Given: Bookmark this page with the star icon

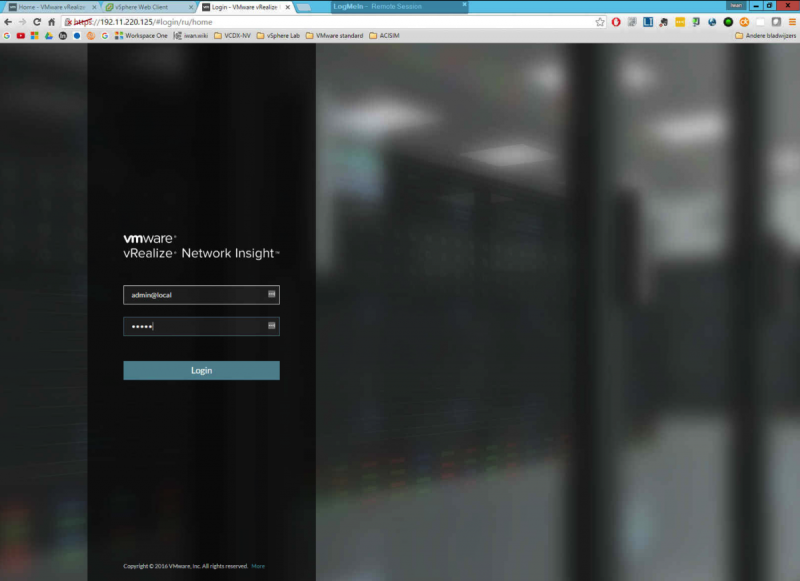Looking at the screenshot, I should point(600,21).
